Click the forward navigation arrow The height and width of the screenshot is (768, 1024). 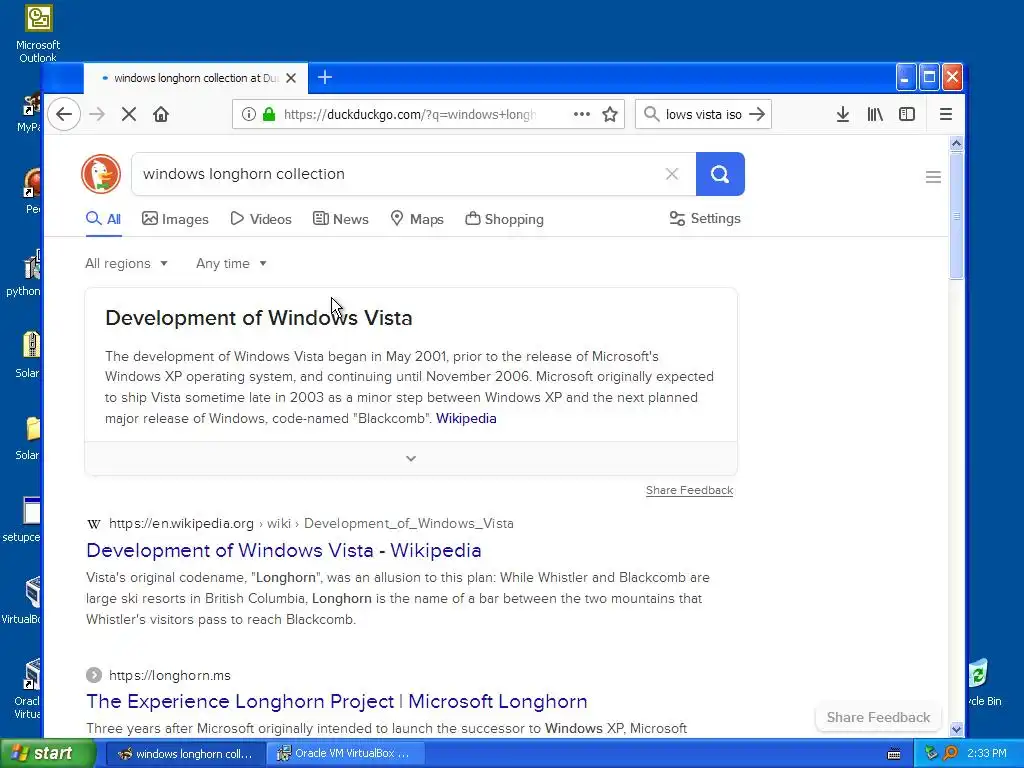tap(97, 114)
